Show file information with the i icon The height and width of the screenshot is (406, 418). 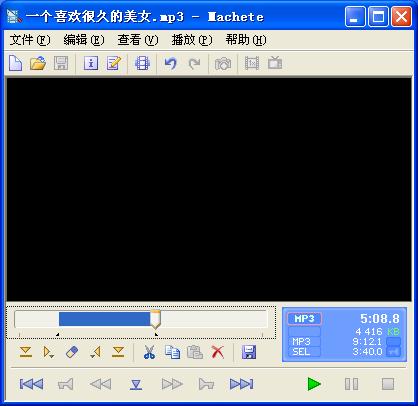coord(91,63)
